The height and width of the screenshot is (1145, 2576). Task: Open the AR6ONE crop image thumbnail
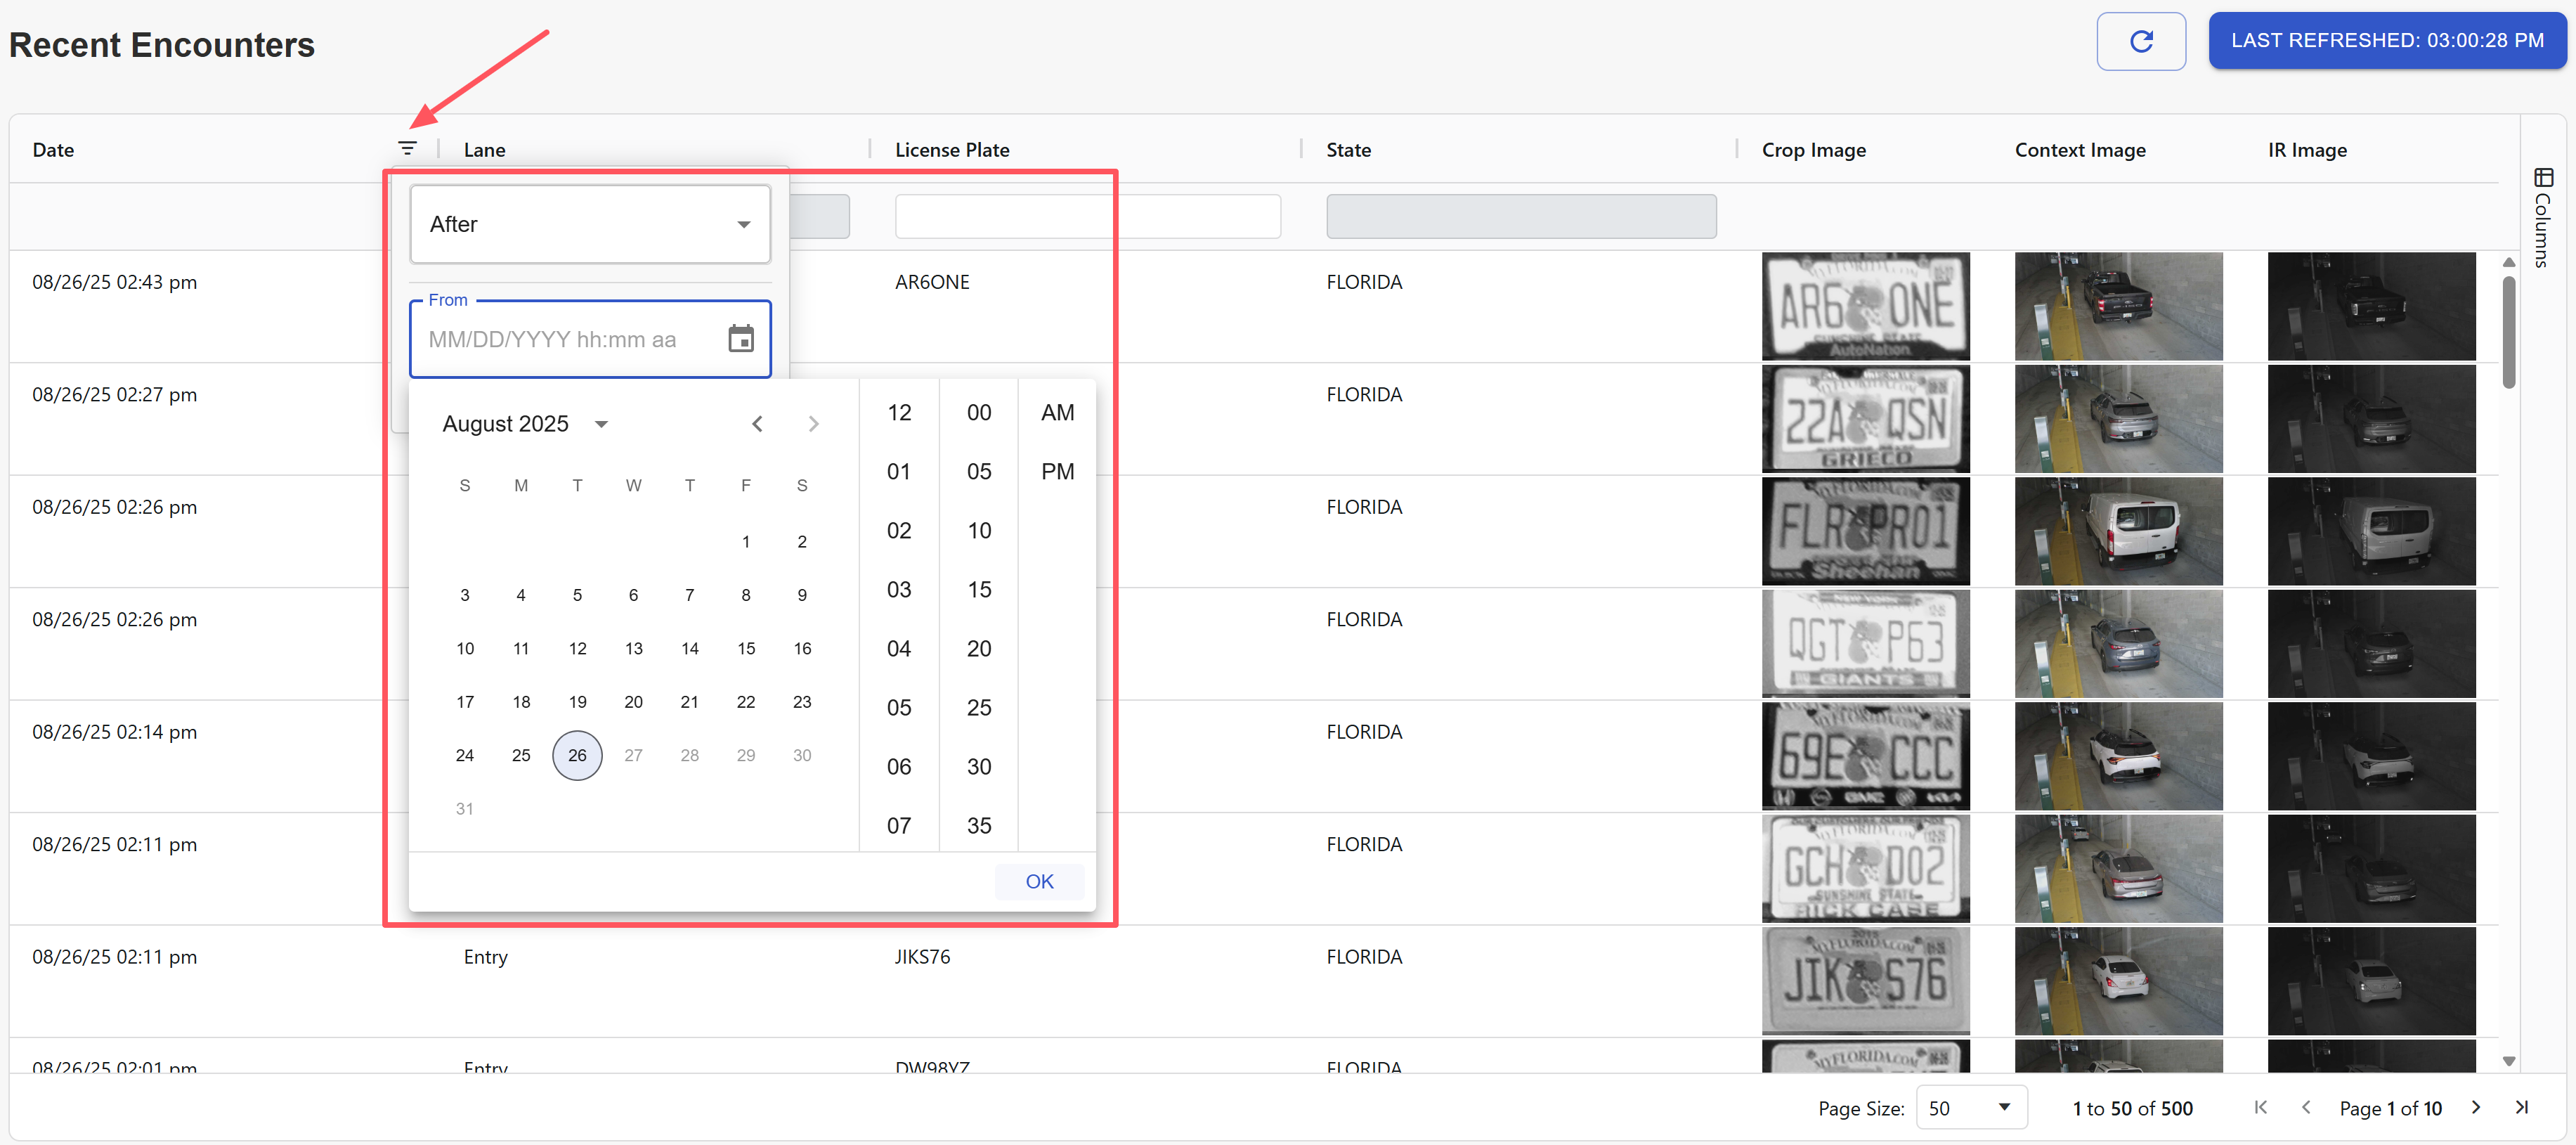1865,306
